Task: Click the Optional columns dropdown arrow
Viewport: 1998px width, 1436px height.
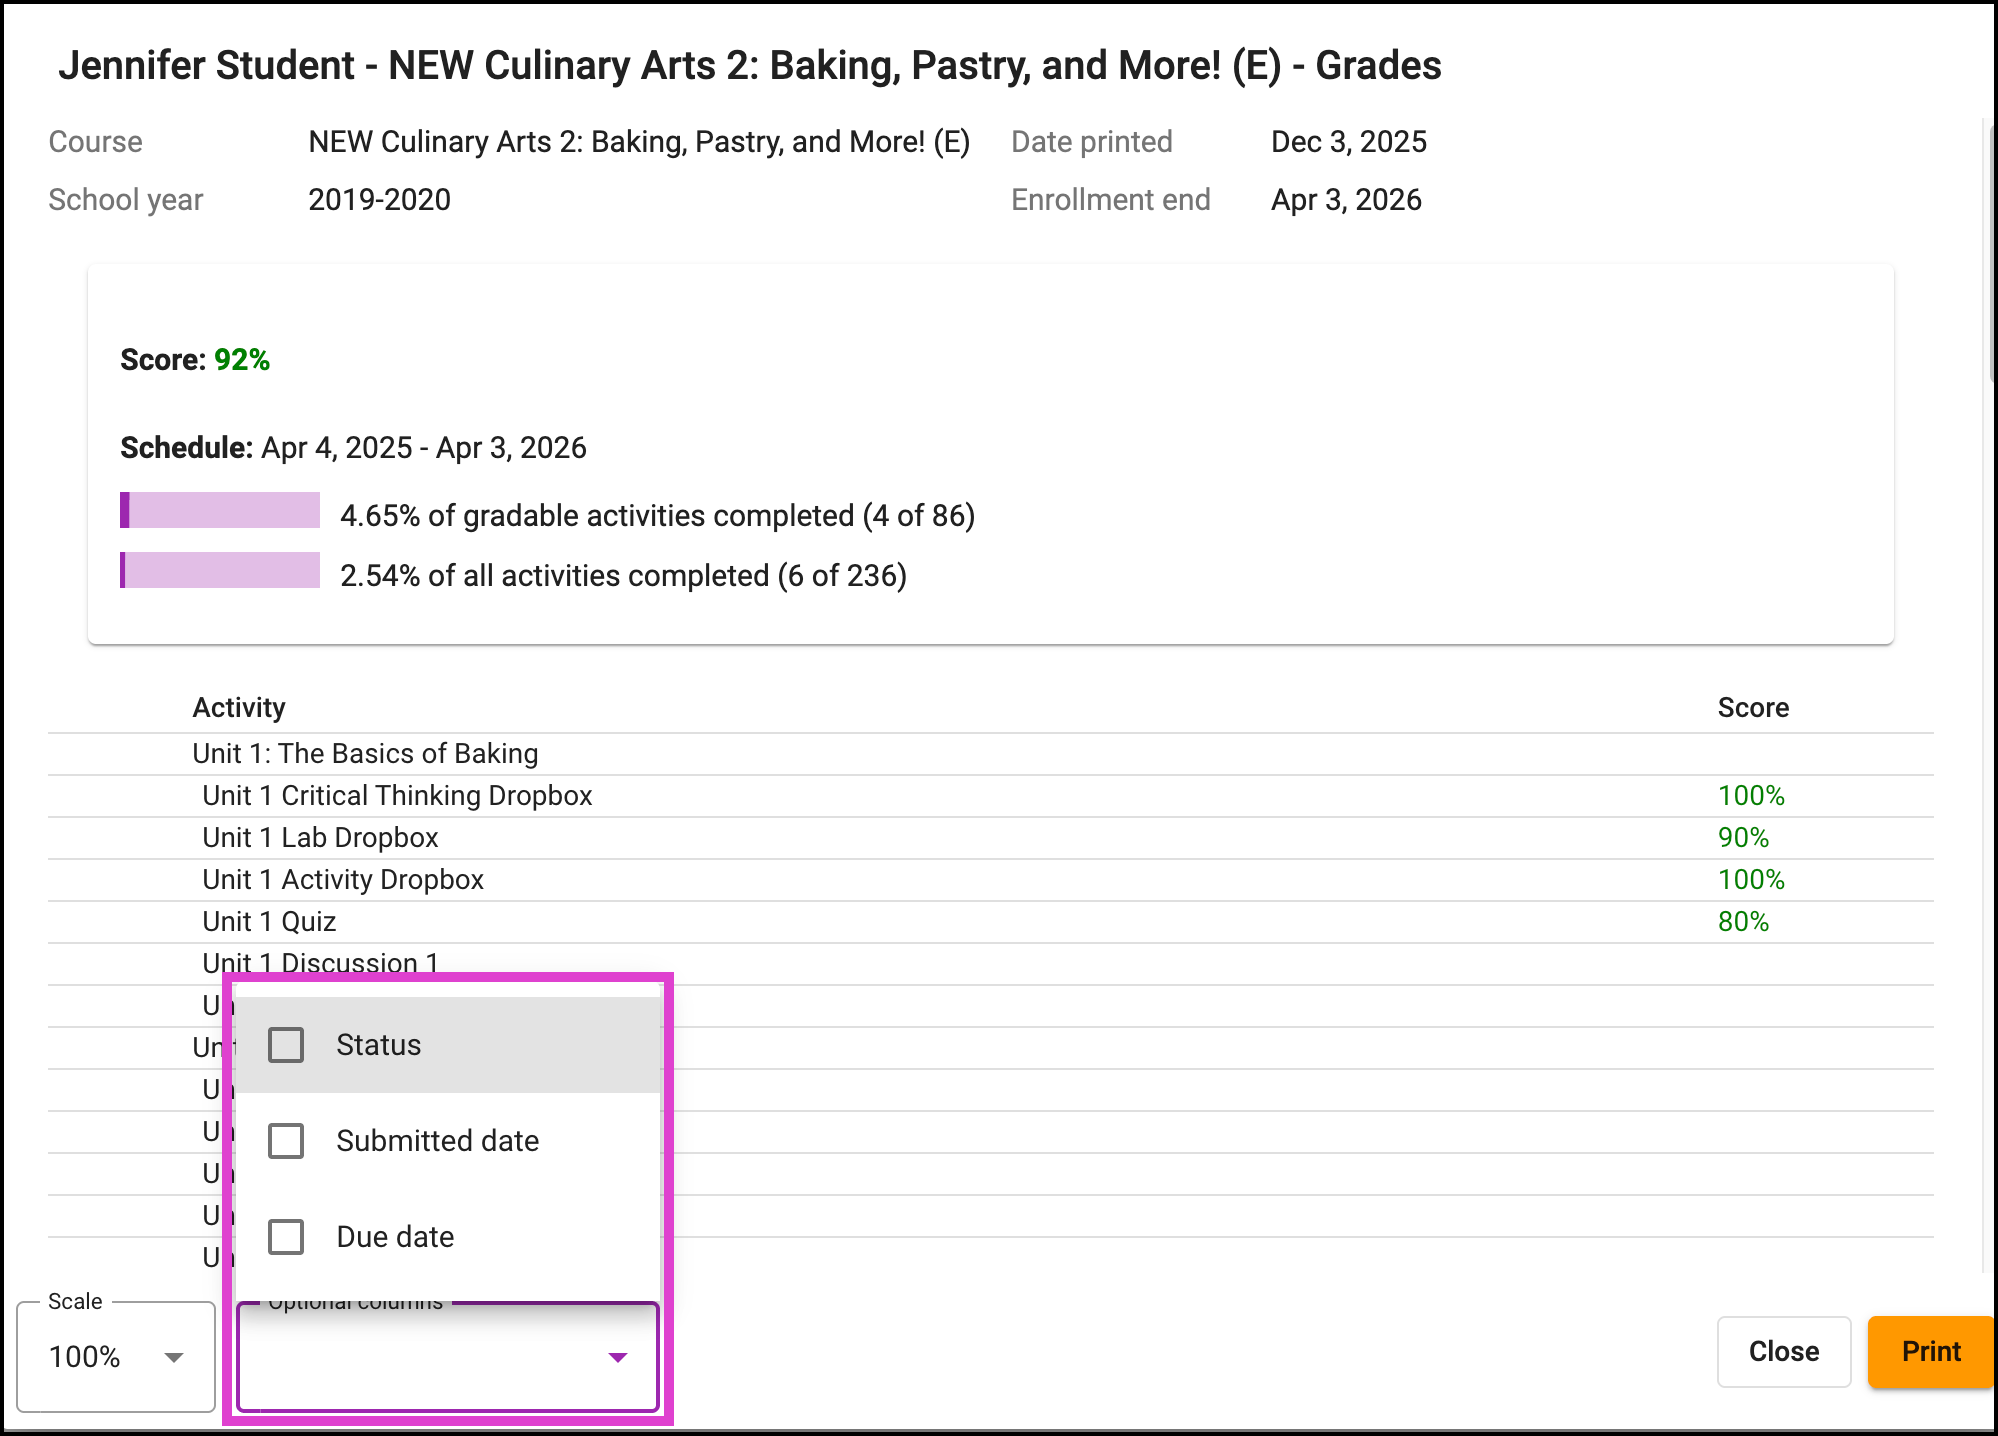Action: coord(618,1357)
